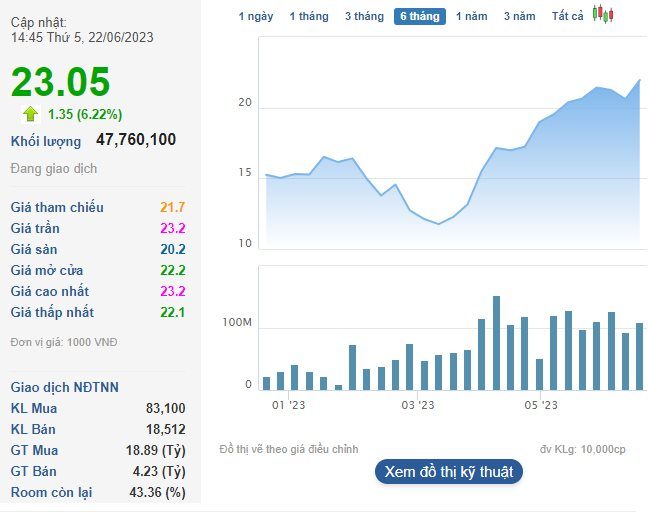
Task: Click the current price 23.05
Action: point(61,81)
